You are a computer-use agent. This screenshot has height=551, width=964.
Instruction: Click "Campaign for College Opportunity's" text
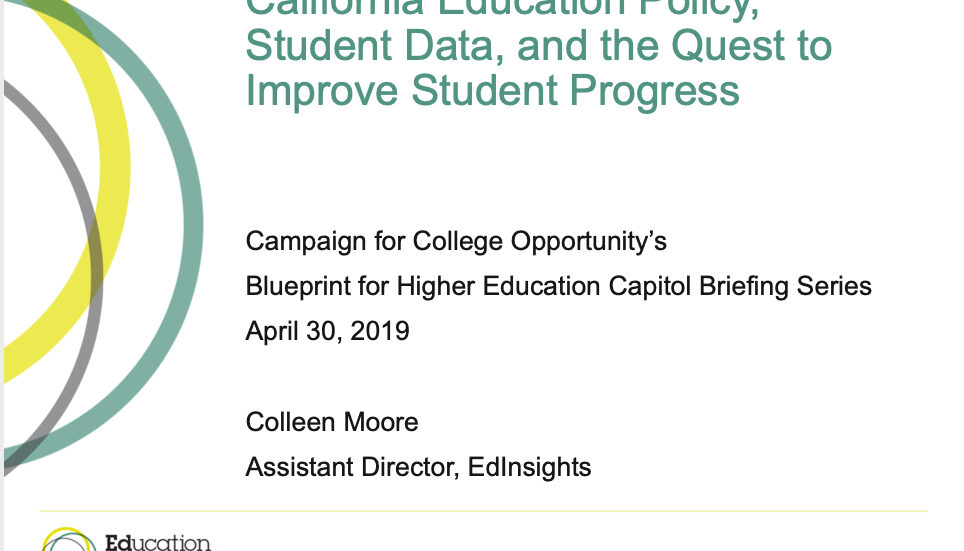coord(456,241)
